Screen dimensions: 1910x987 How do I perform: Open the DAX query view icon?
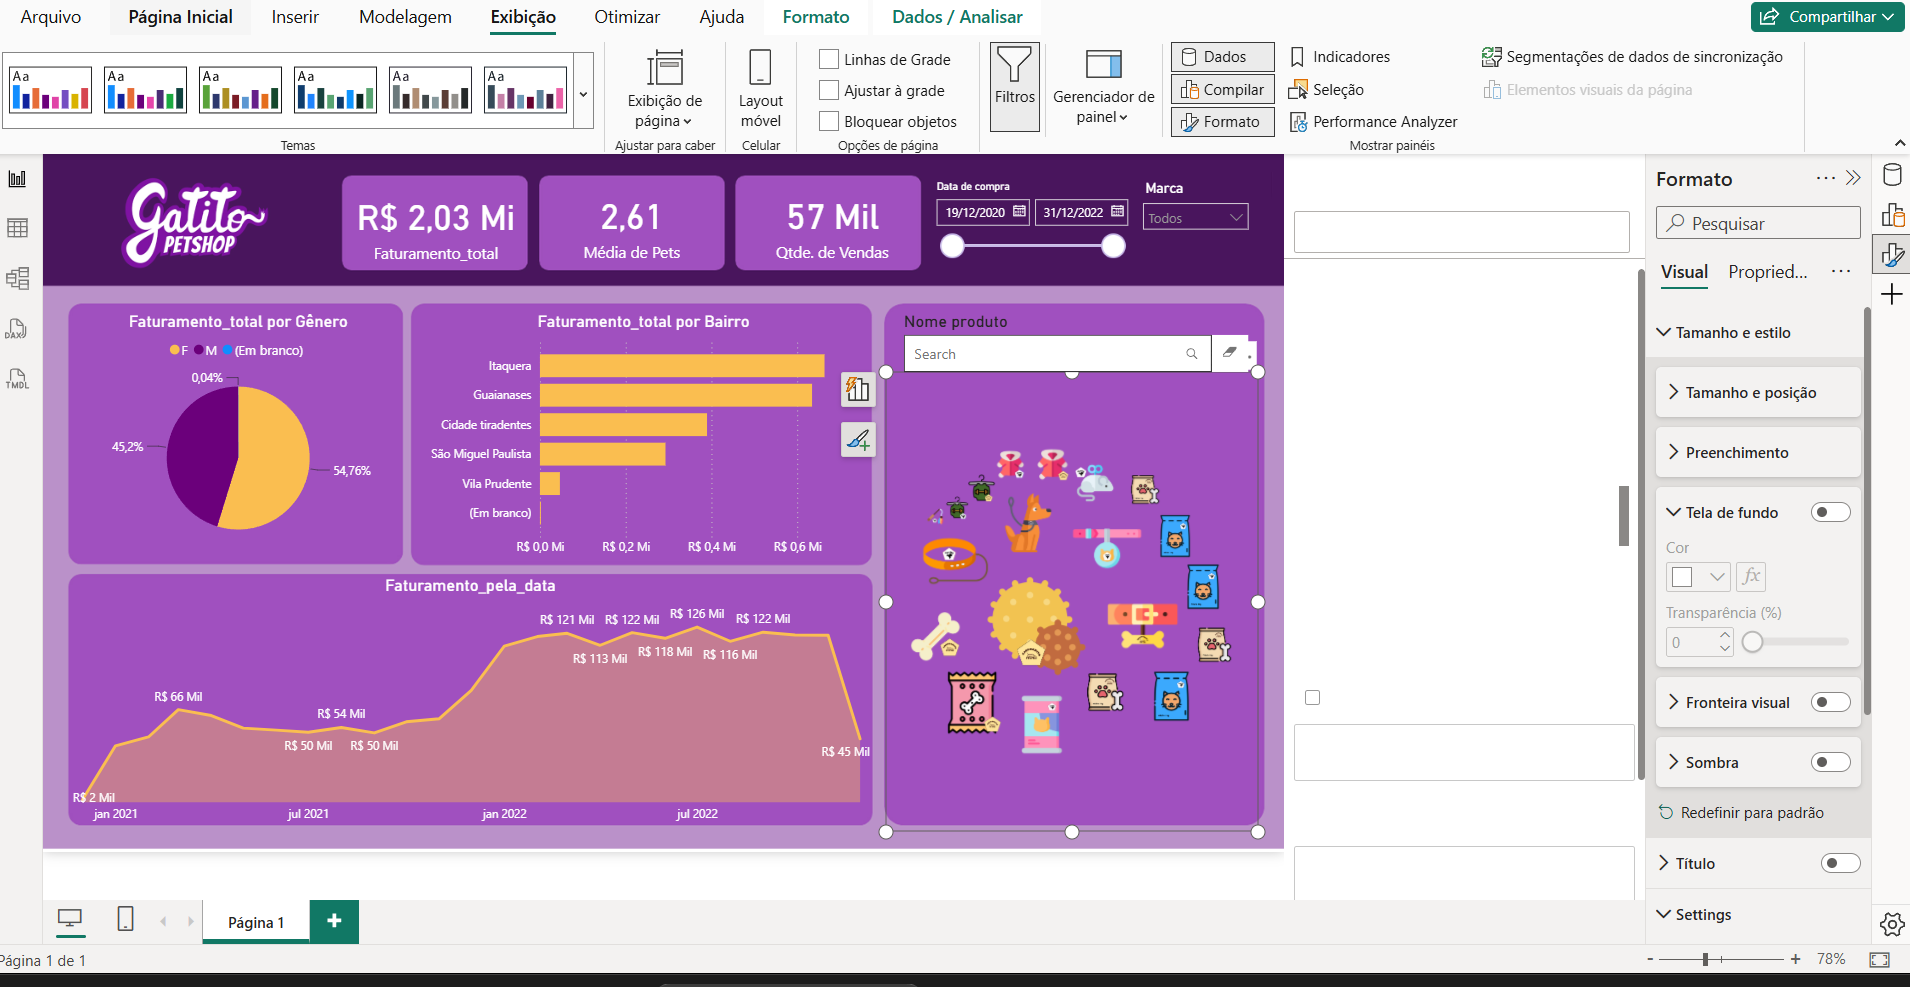(18, 328)
